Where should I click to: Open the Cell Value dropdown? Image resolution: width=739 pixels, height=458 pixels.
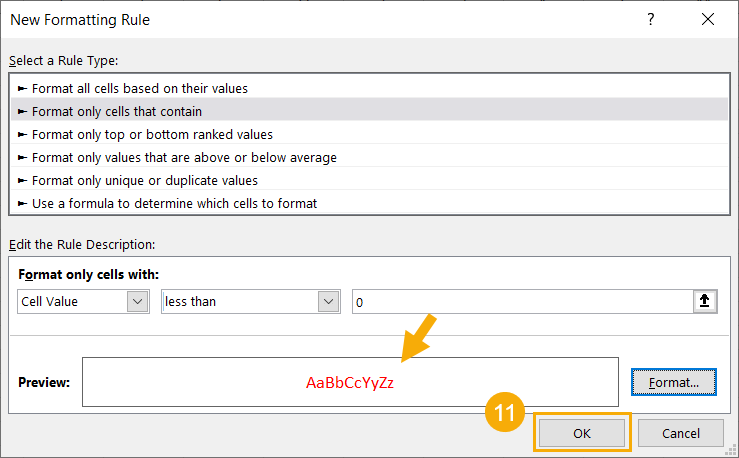(137, 301)
